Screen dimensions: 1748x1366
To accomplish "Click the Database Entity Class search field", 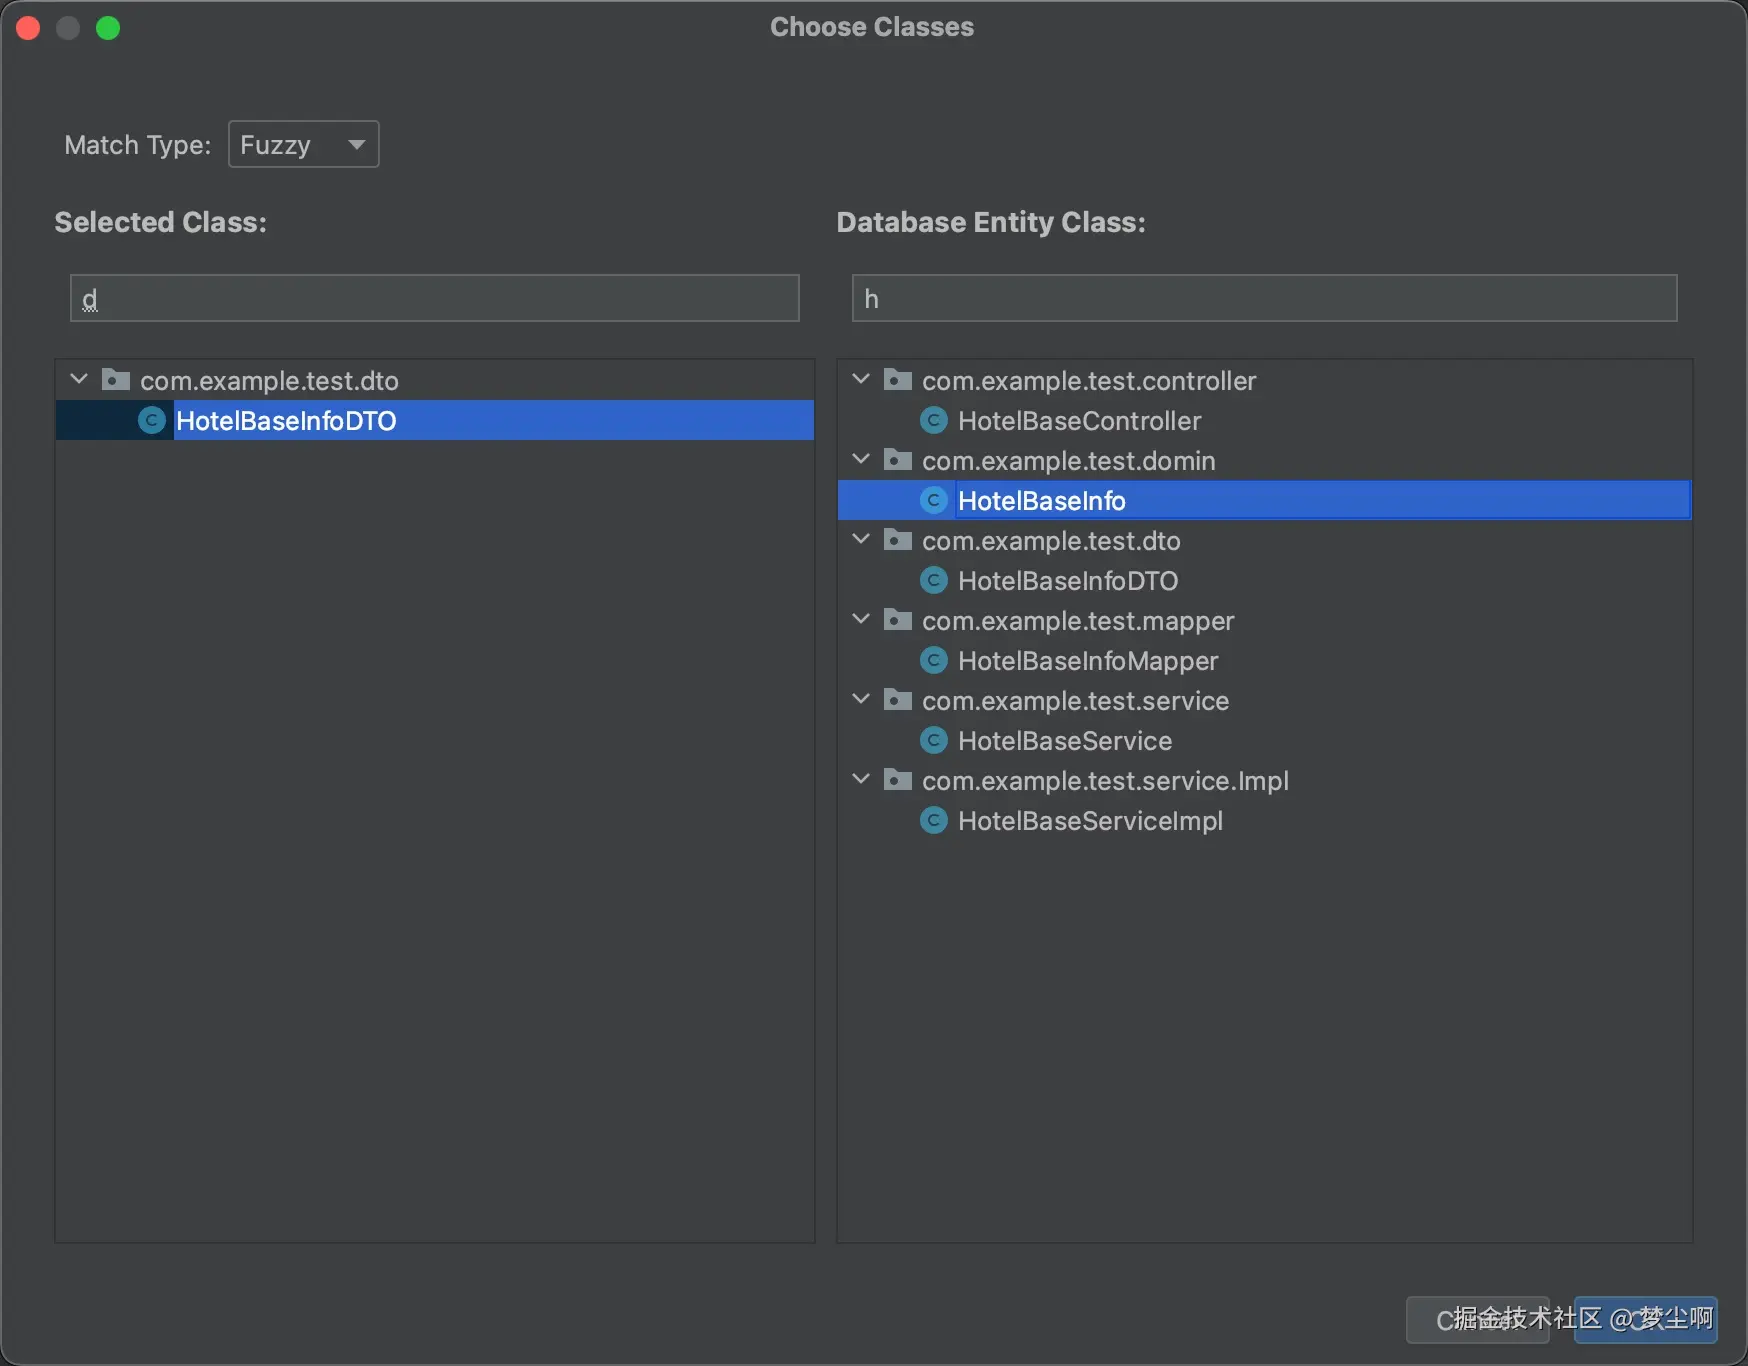I will click(1264, 299).
